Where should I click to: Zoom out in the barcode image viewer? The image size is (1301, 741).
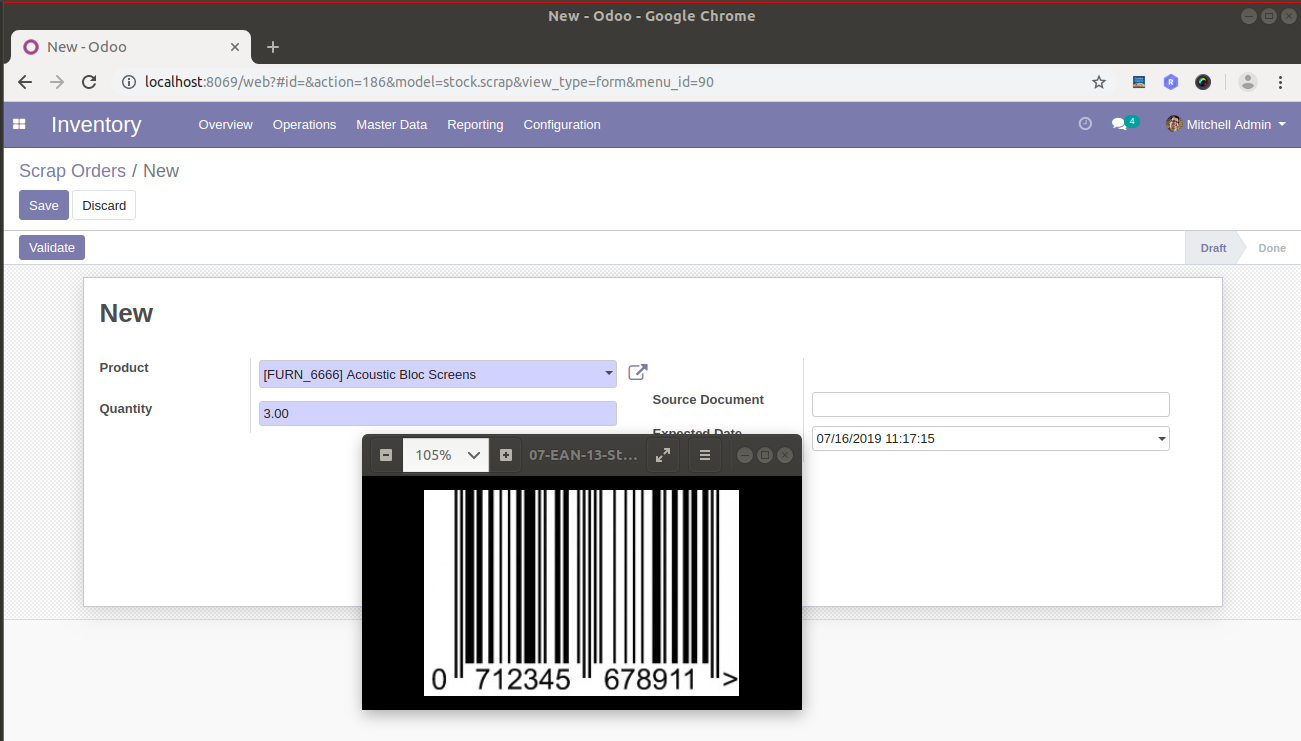pos(386,455)
